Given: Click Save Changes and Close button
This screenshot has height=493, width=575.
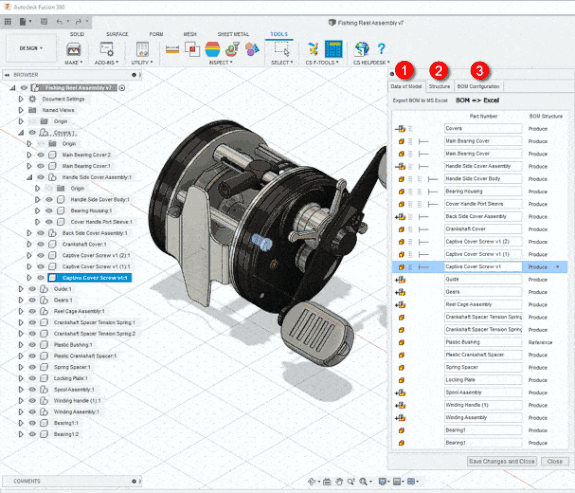Looking at the screenshot, I should 502,461.
